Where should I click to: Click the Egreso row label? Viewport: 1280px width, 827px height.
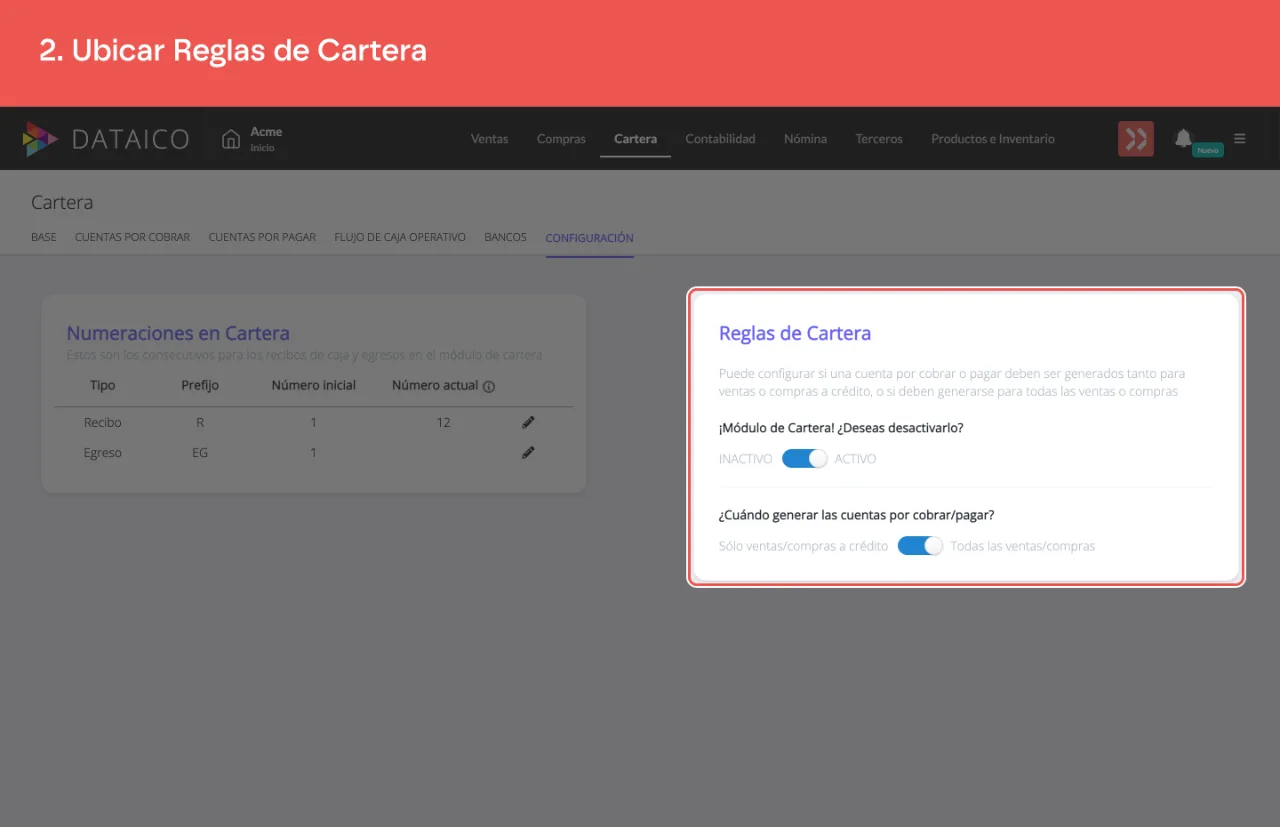103,452
